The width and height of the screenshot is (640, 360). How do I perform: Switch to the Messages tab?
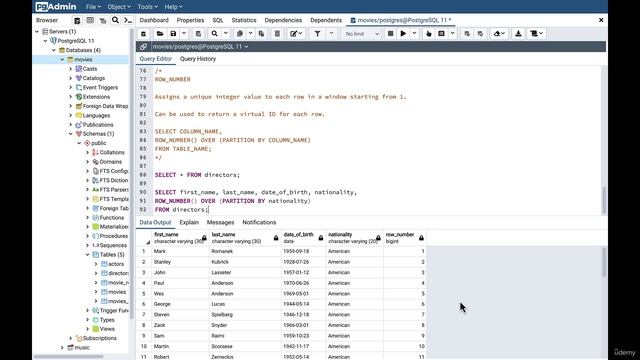220,222
